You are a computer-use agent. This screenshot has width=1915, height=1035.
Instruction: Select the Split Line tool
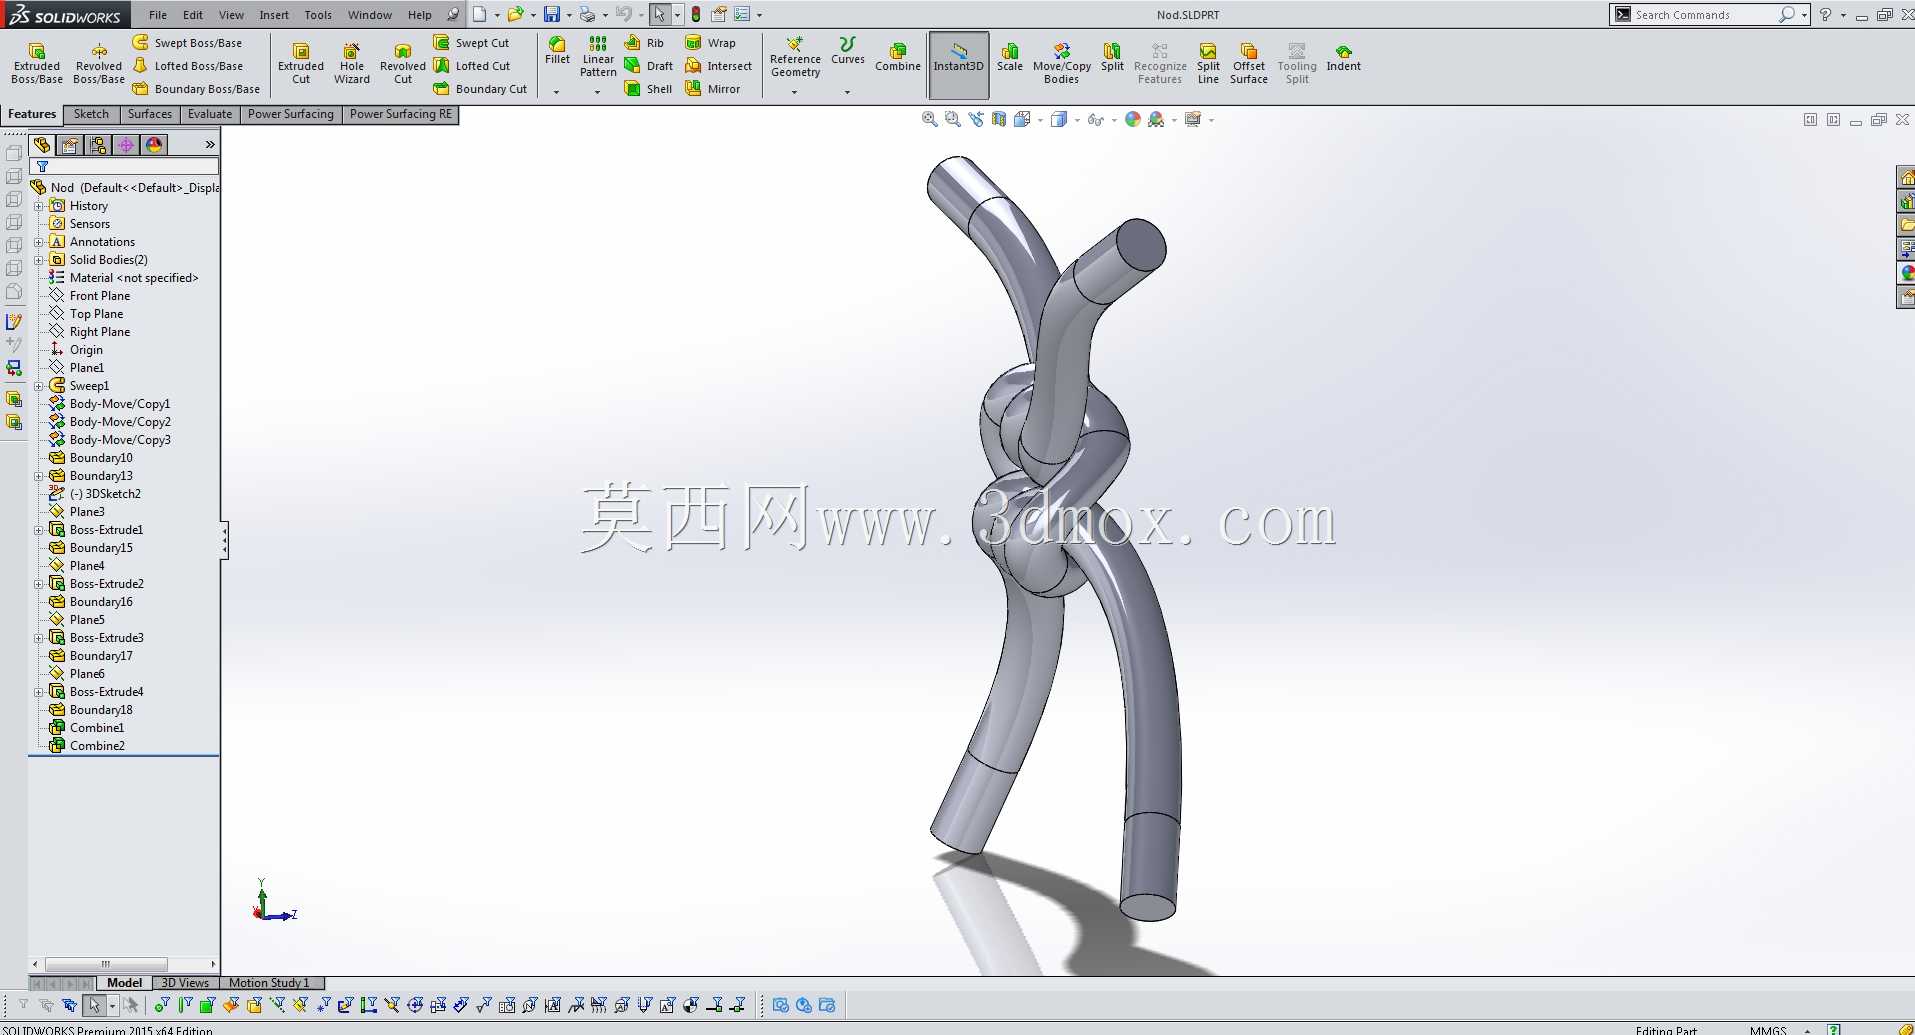(x=1208, y=64)
